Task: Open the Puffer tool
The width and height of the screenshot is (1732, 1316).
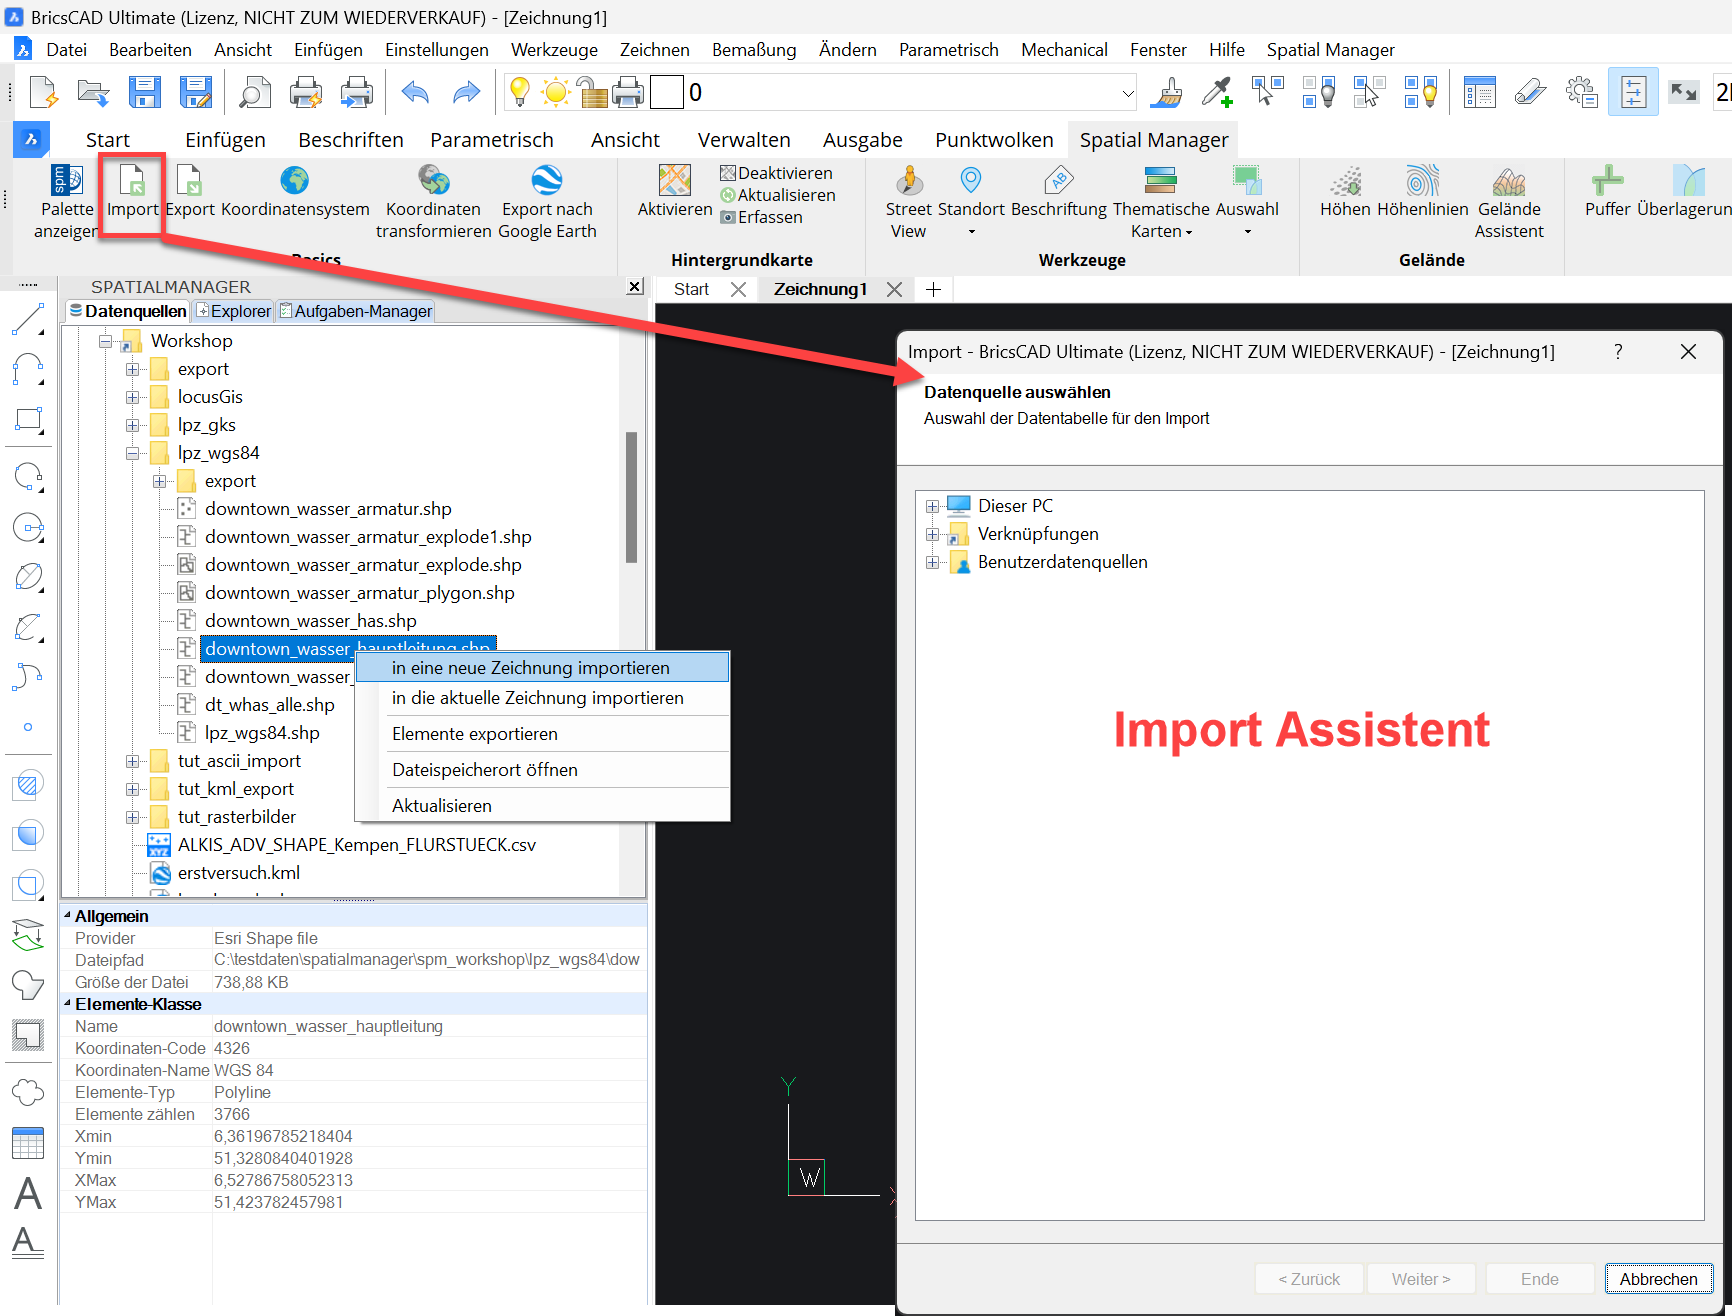Action: point(1608,195)
